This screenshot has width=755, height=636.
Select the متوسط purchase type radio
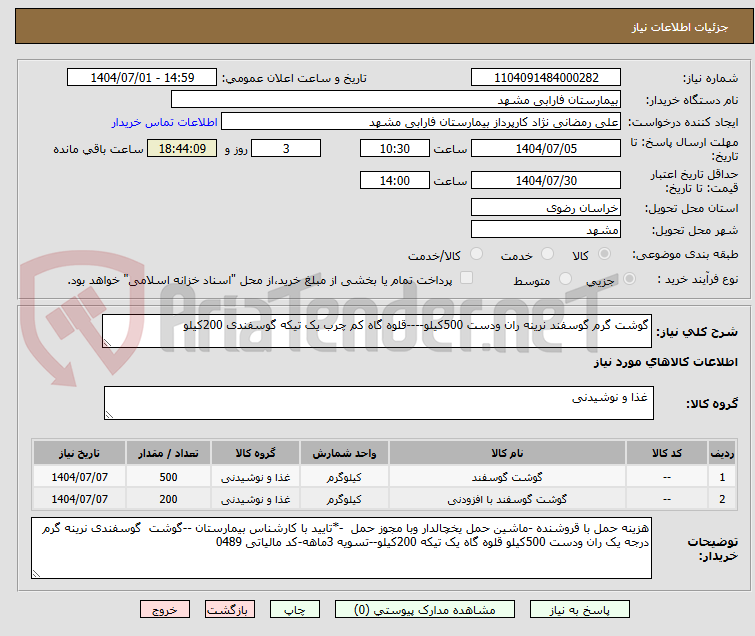pos(565,279)
